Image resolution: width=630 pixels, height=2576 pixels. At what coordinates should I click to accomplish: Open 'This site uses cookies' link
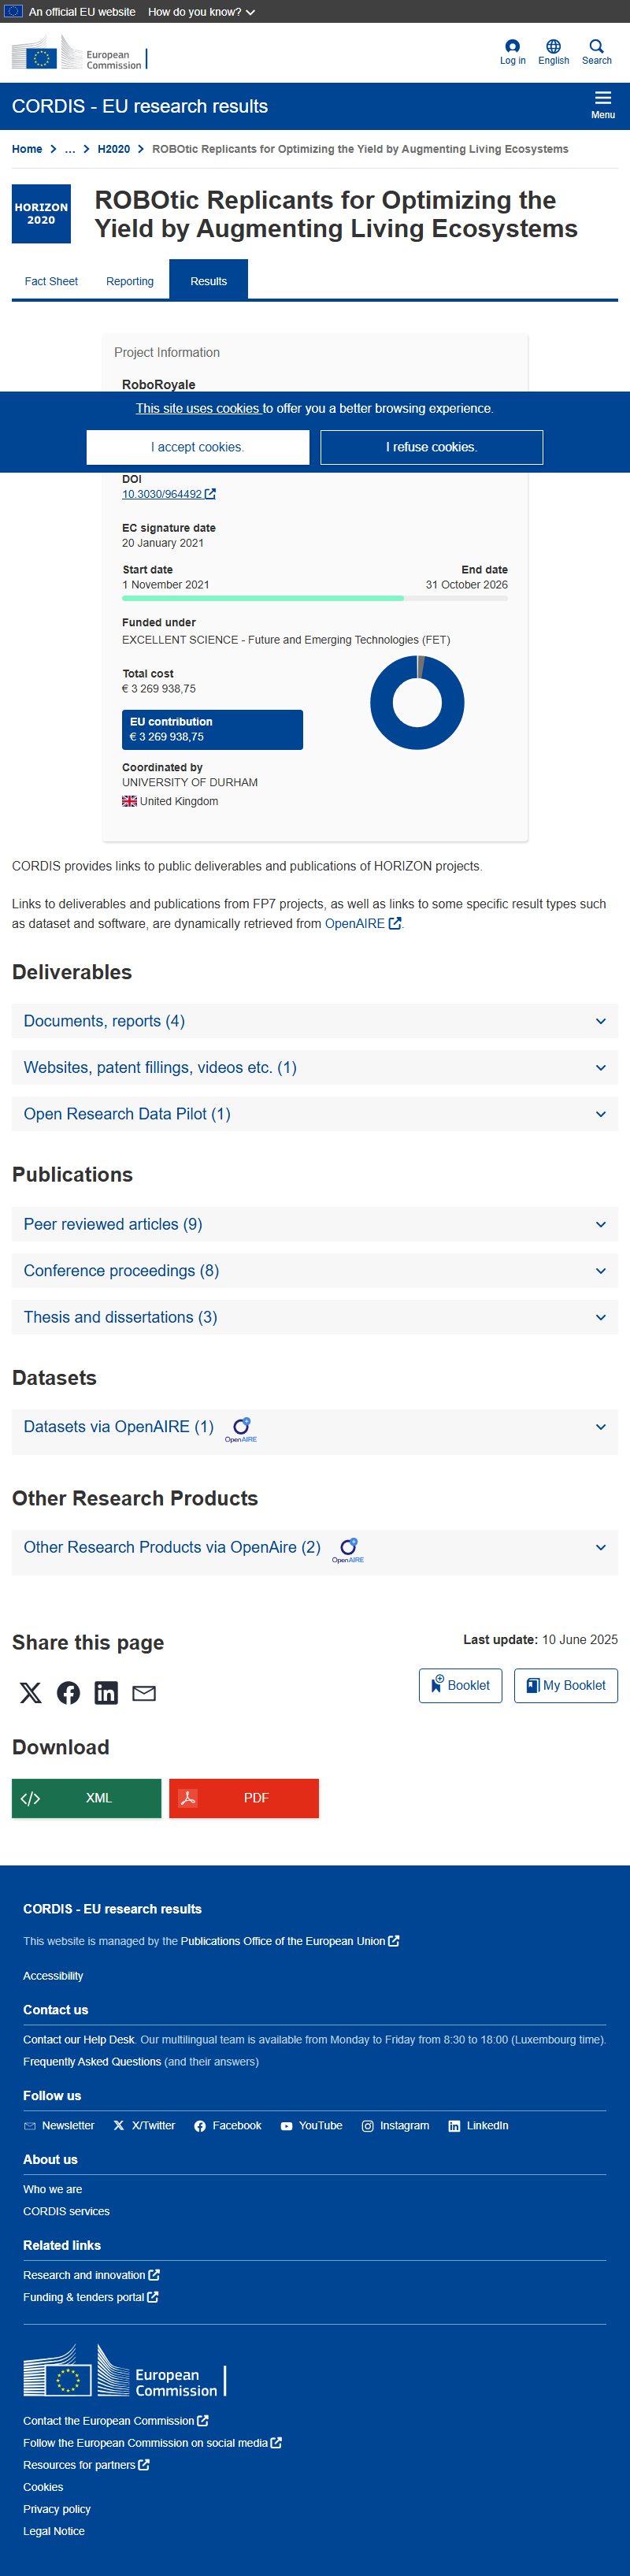[x=198, y=408]
